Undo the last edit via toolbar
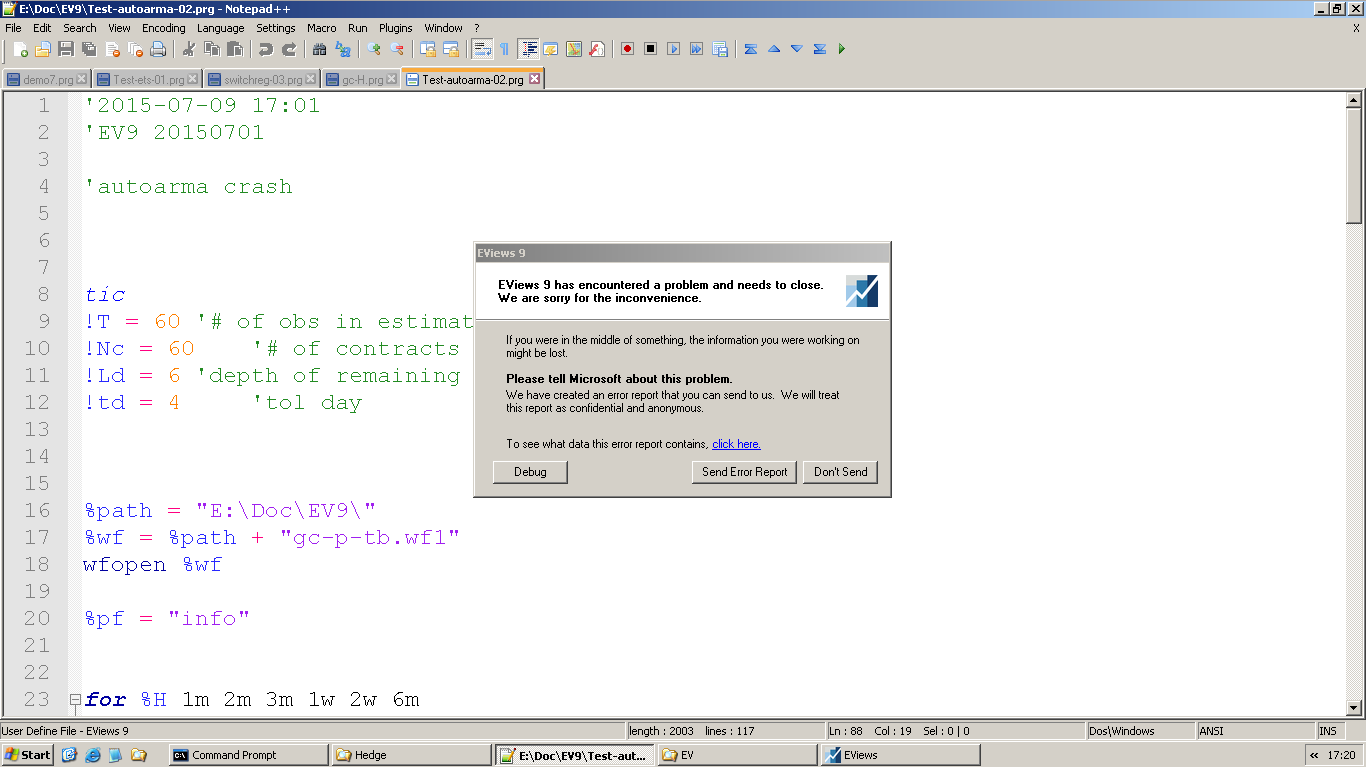Image resolution: width=1366 pixels, height=768 pixels. point(266,49)
